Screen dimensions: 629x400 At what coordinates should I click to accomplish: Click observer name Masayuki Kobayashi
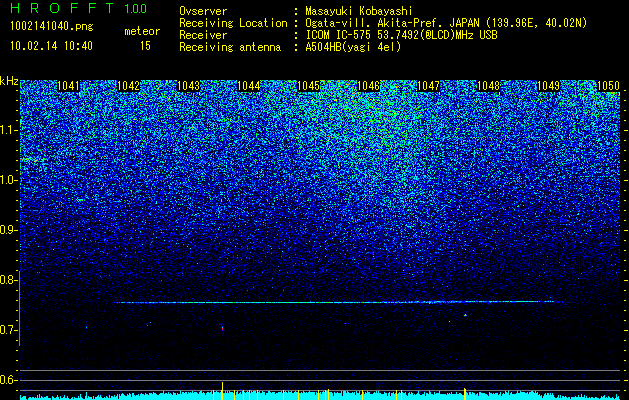pos(359,11)
